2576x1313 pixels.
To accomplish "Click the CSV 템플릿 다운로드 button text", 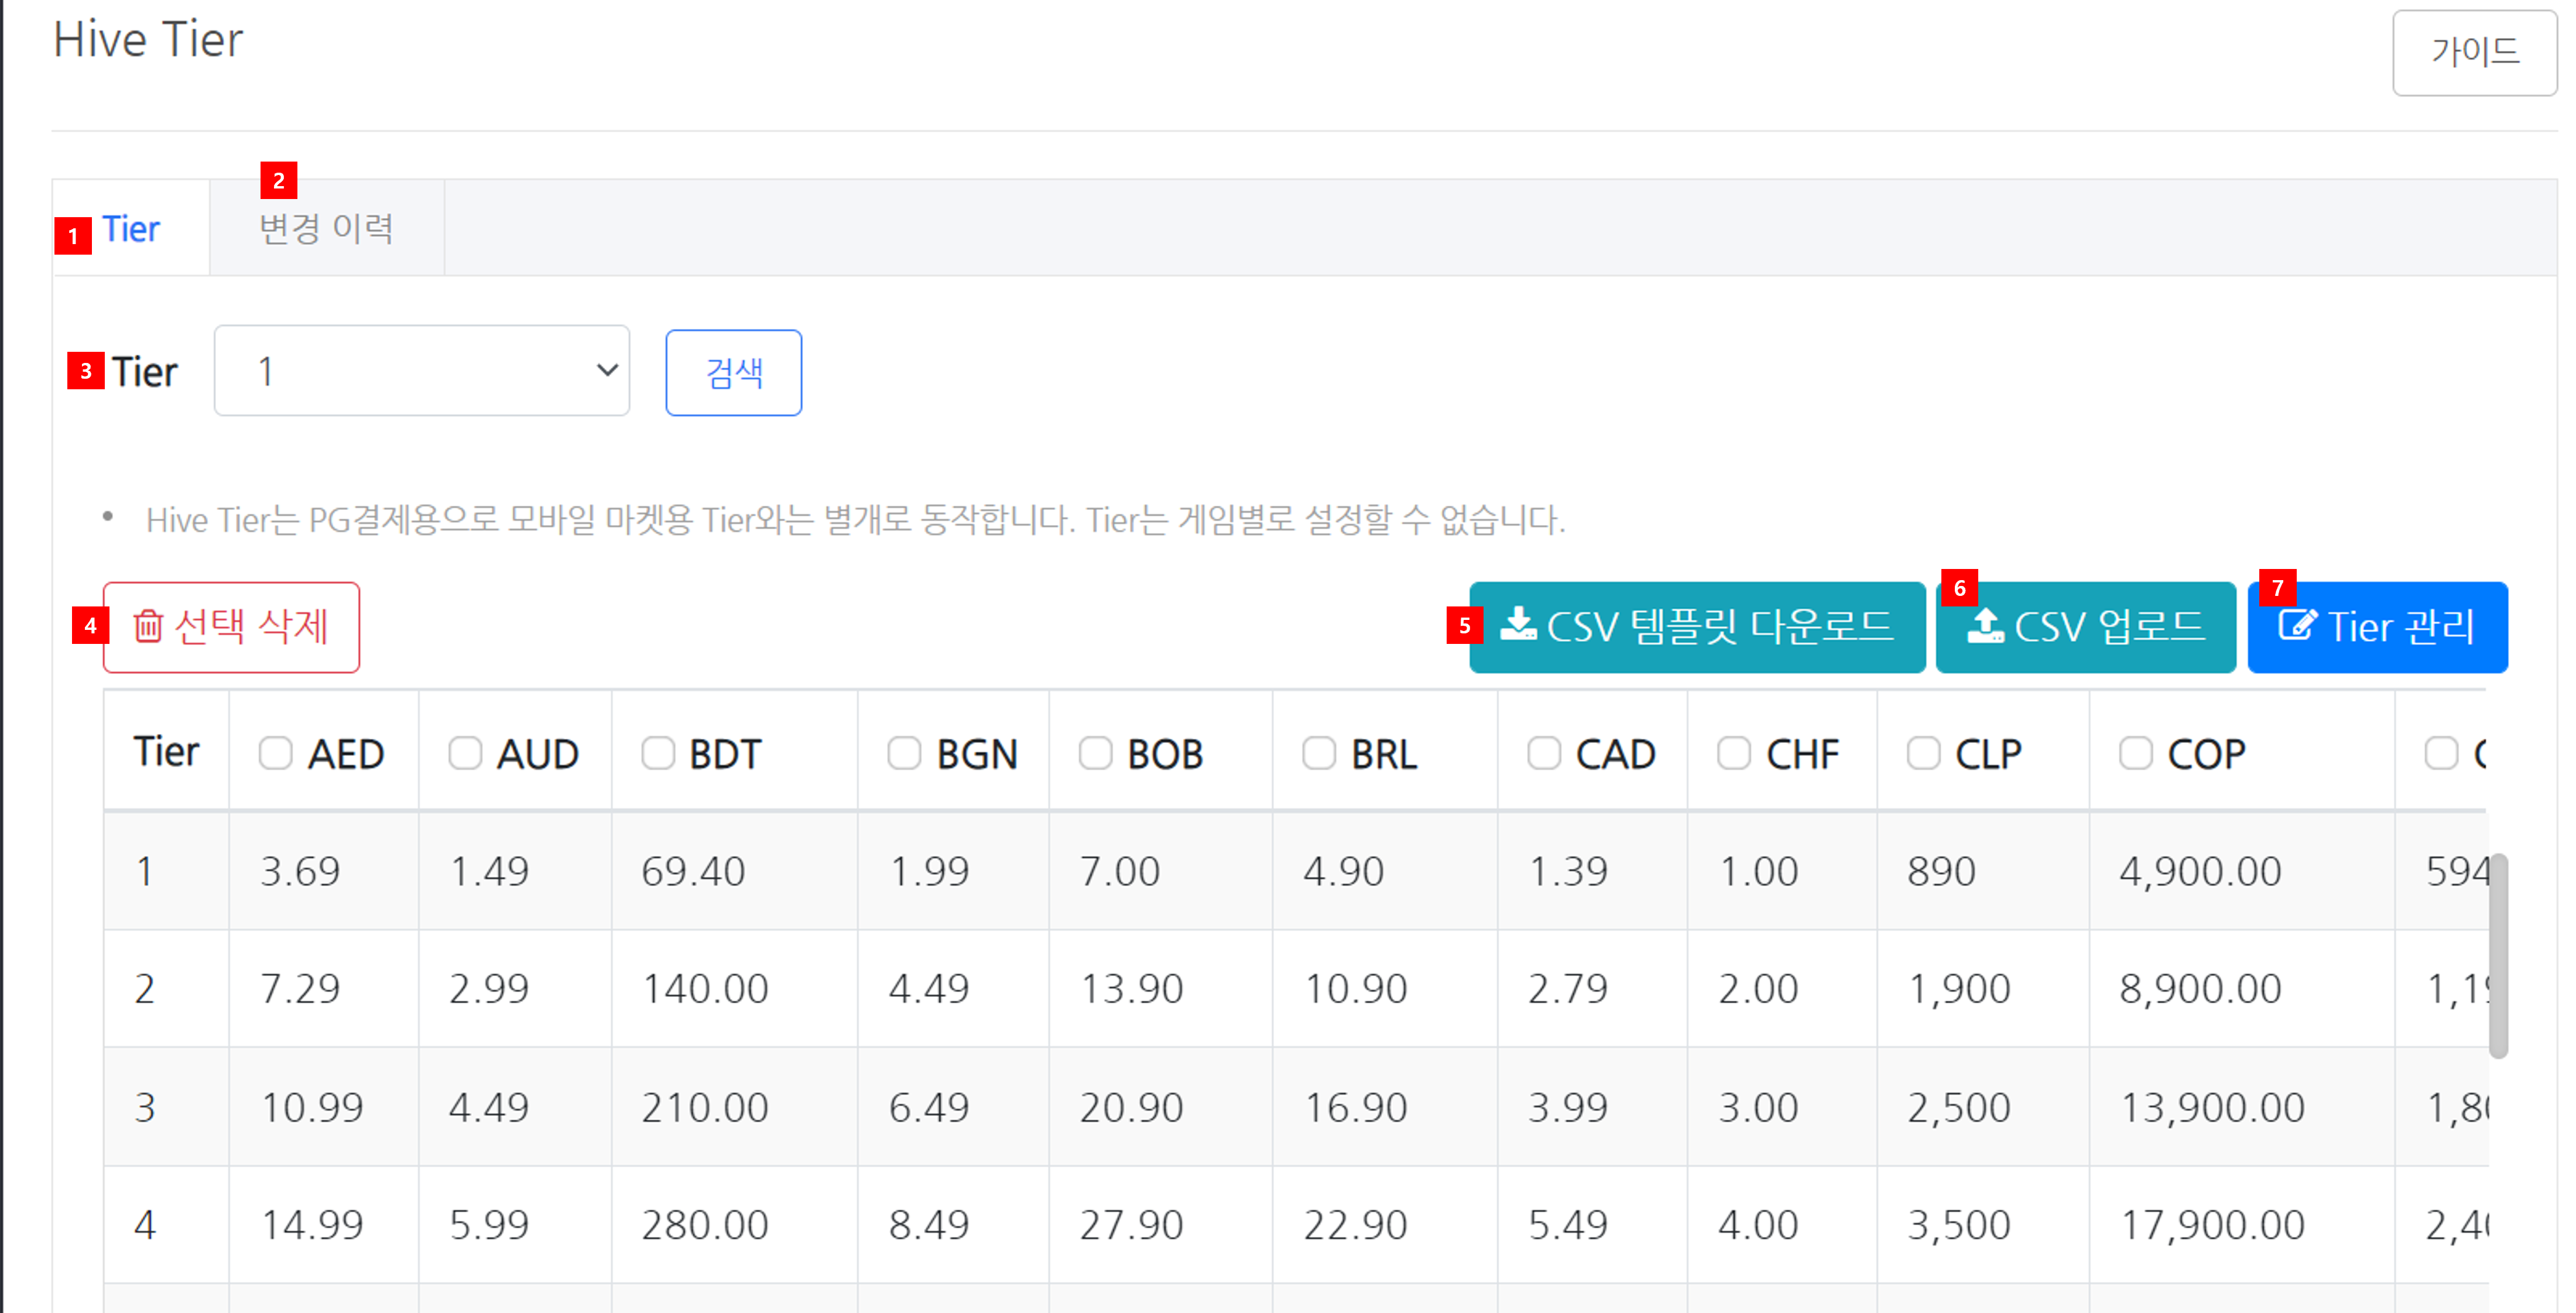I will (x=1720, y=626).
